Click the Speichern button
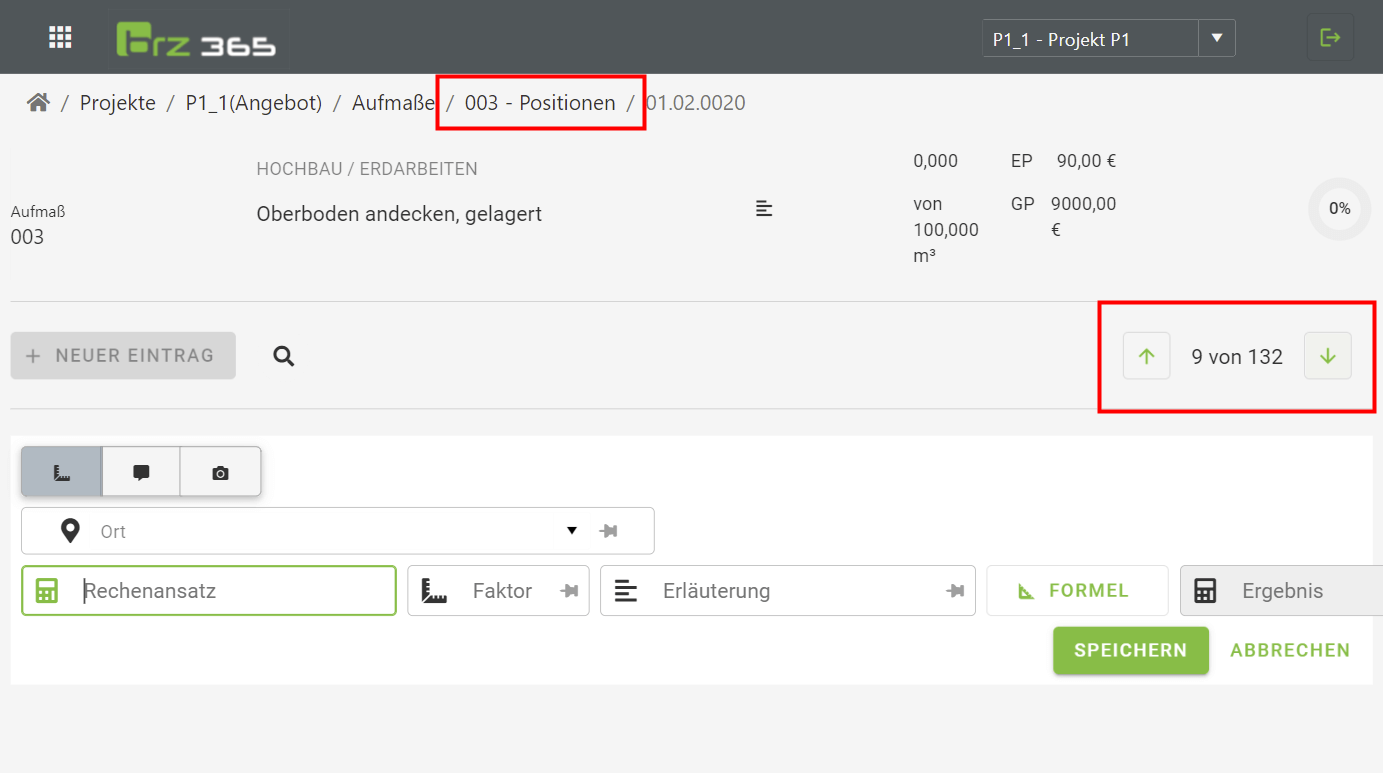1383x773 pixels. click(1130, 650)
